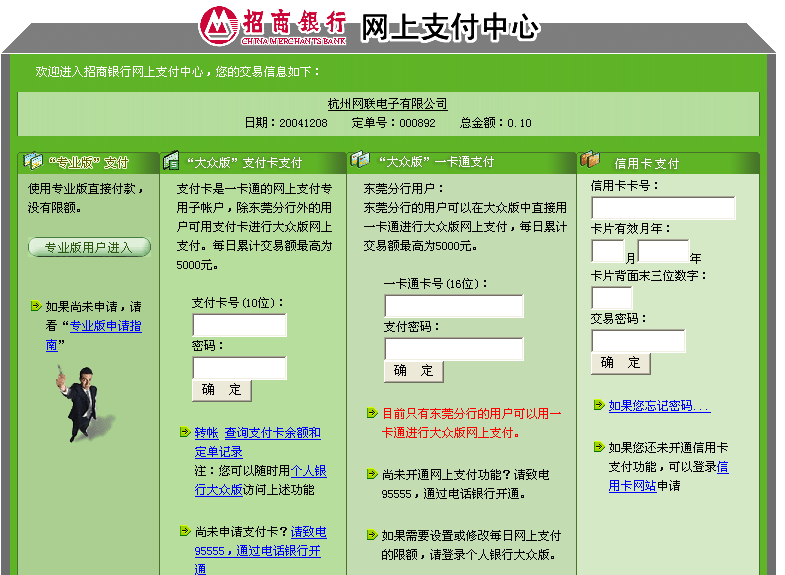The width and height of the screenshot is (785, 575).
Task: Click 确定 button in 信用卡支付 panel
Action: coord(621,363)
